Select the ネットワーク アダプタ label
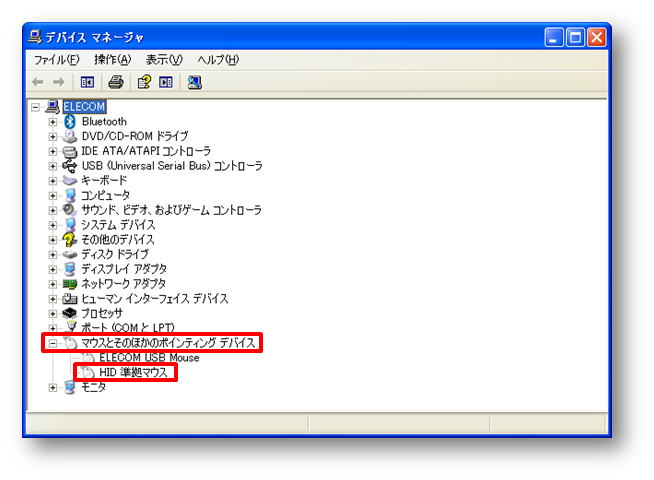654x480 pixels. pyautogui.click(x=123, y=284)
